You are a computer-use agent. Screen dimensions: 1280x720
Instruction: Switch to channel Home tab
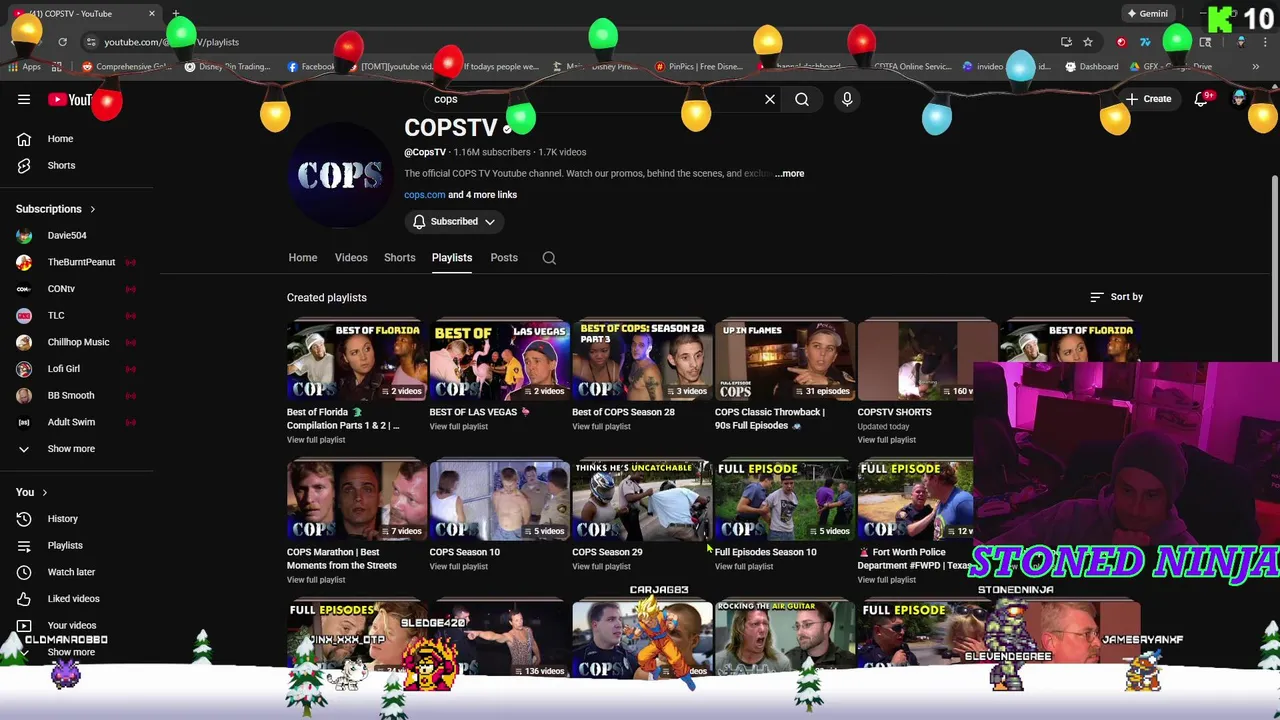point(303,258)
